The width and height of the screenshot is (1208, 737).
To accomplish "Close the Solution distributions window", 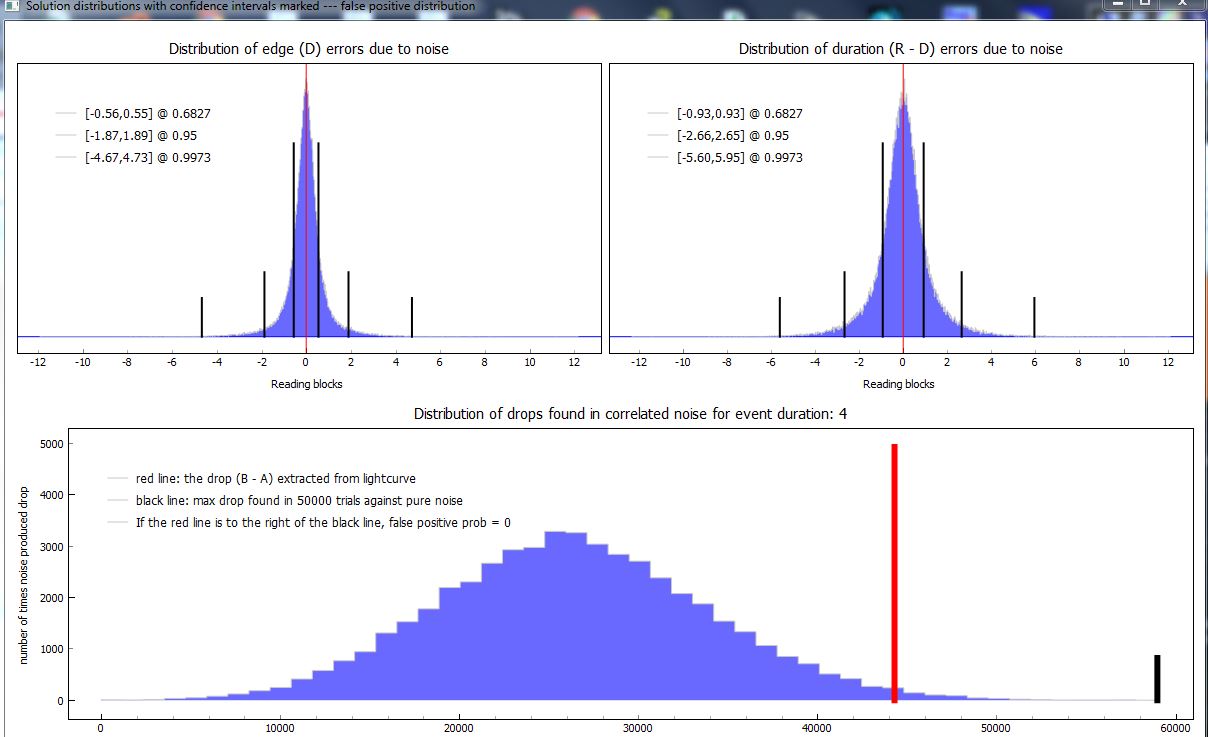I will pyautogui.click(x=1183, y=5).
